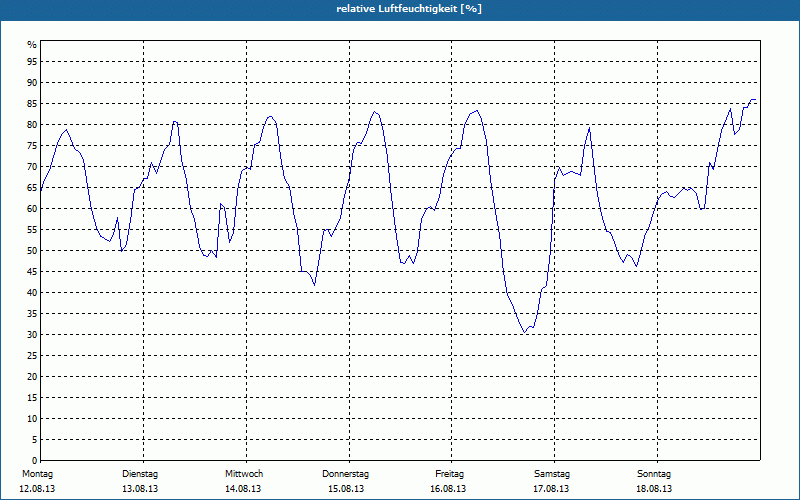Click the '70' y-axis value
This screenshot has width=800, height=500.
(x=32, y=167)
